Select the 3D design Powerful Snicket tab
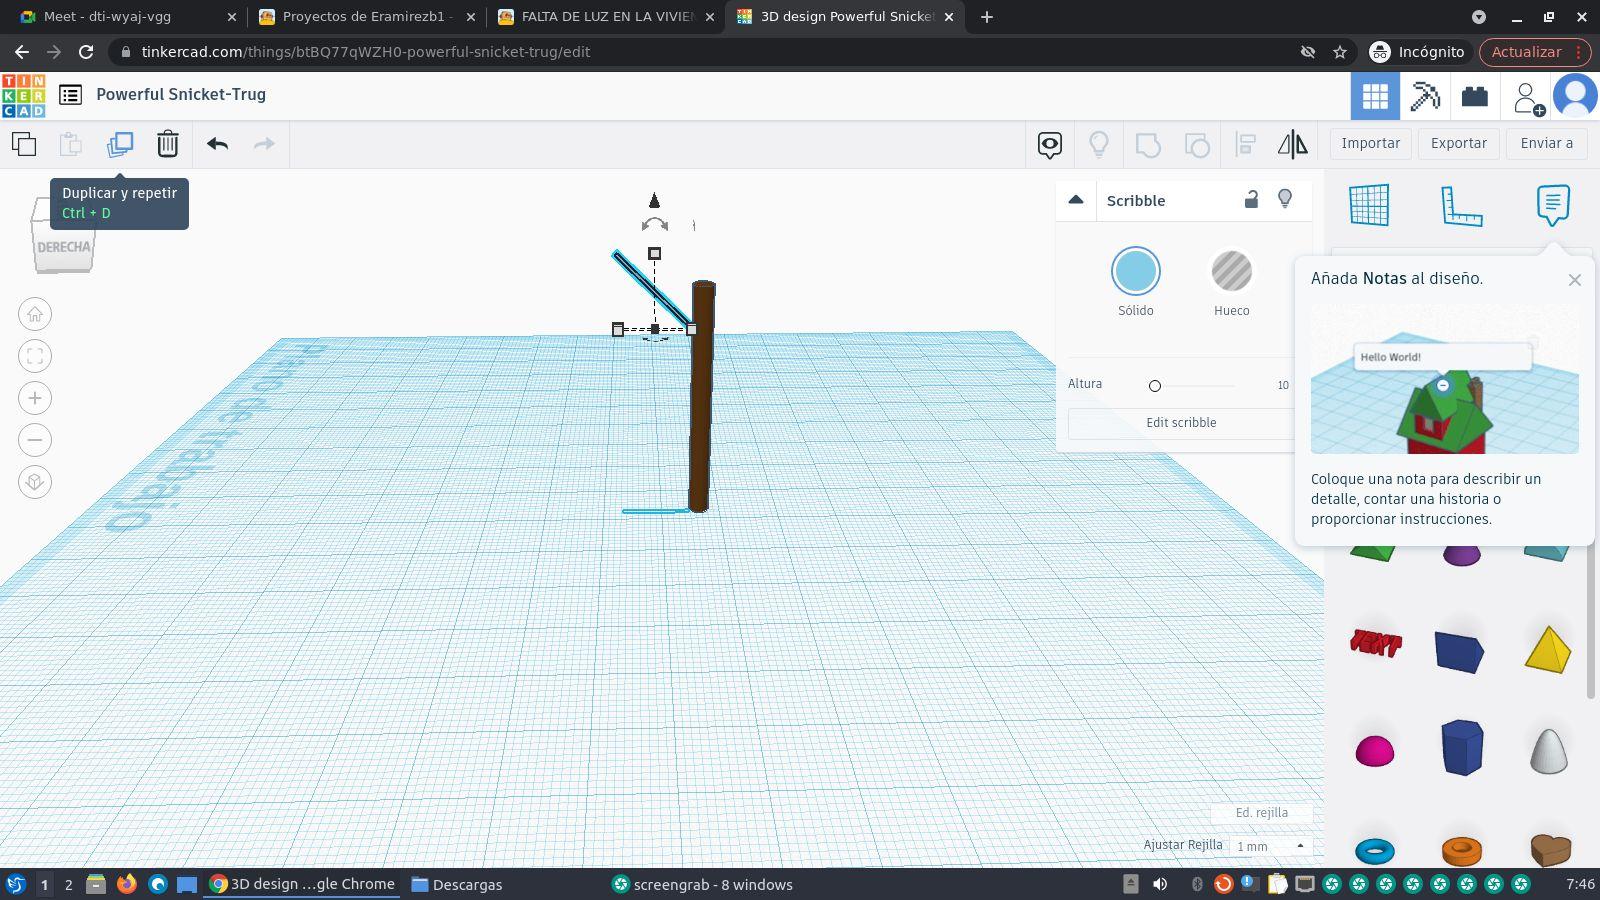1600x900 pixels. click(x=846, y=17)
